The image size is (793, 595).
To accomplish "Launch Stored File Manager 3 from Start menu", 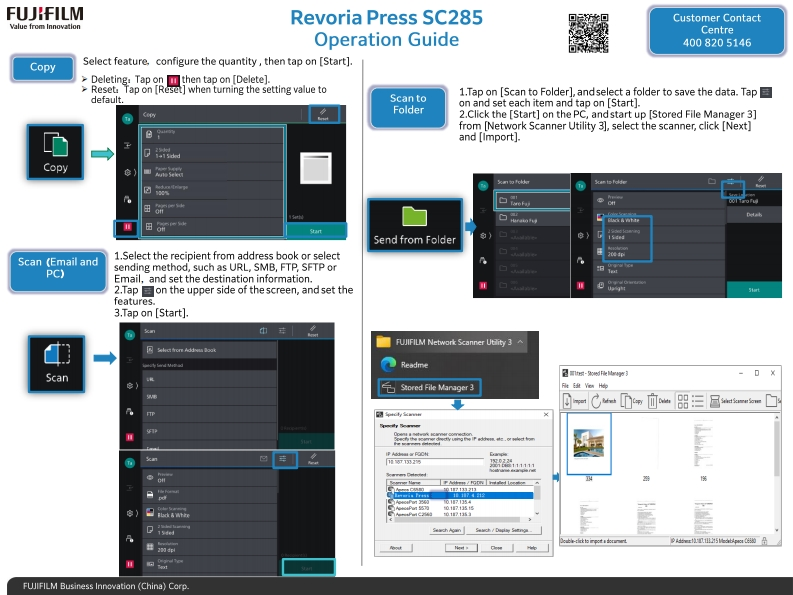I will pos(429,388).
